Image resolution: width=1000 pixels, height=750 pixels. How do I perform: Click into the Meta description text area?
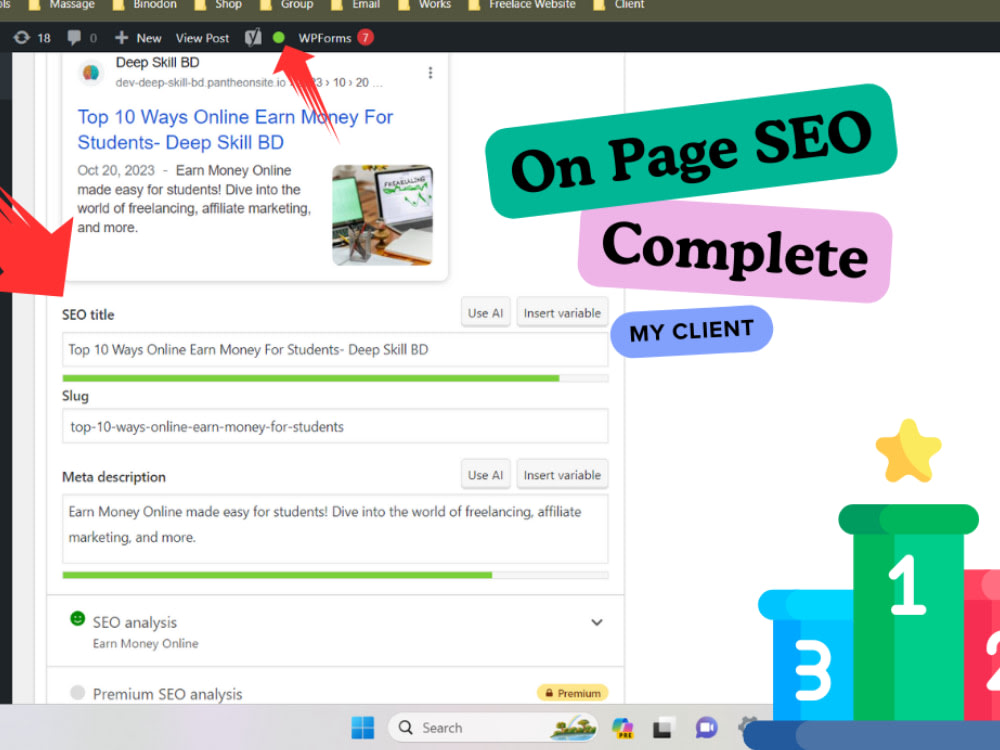coord(335,529)
